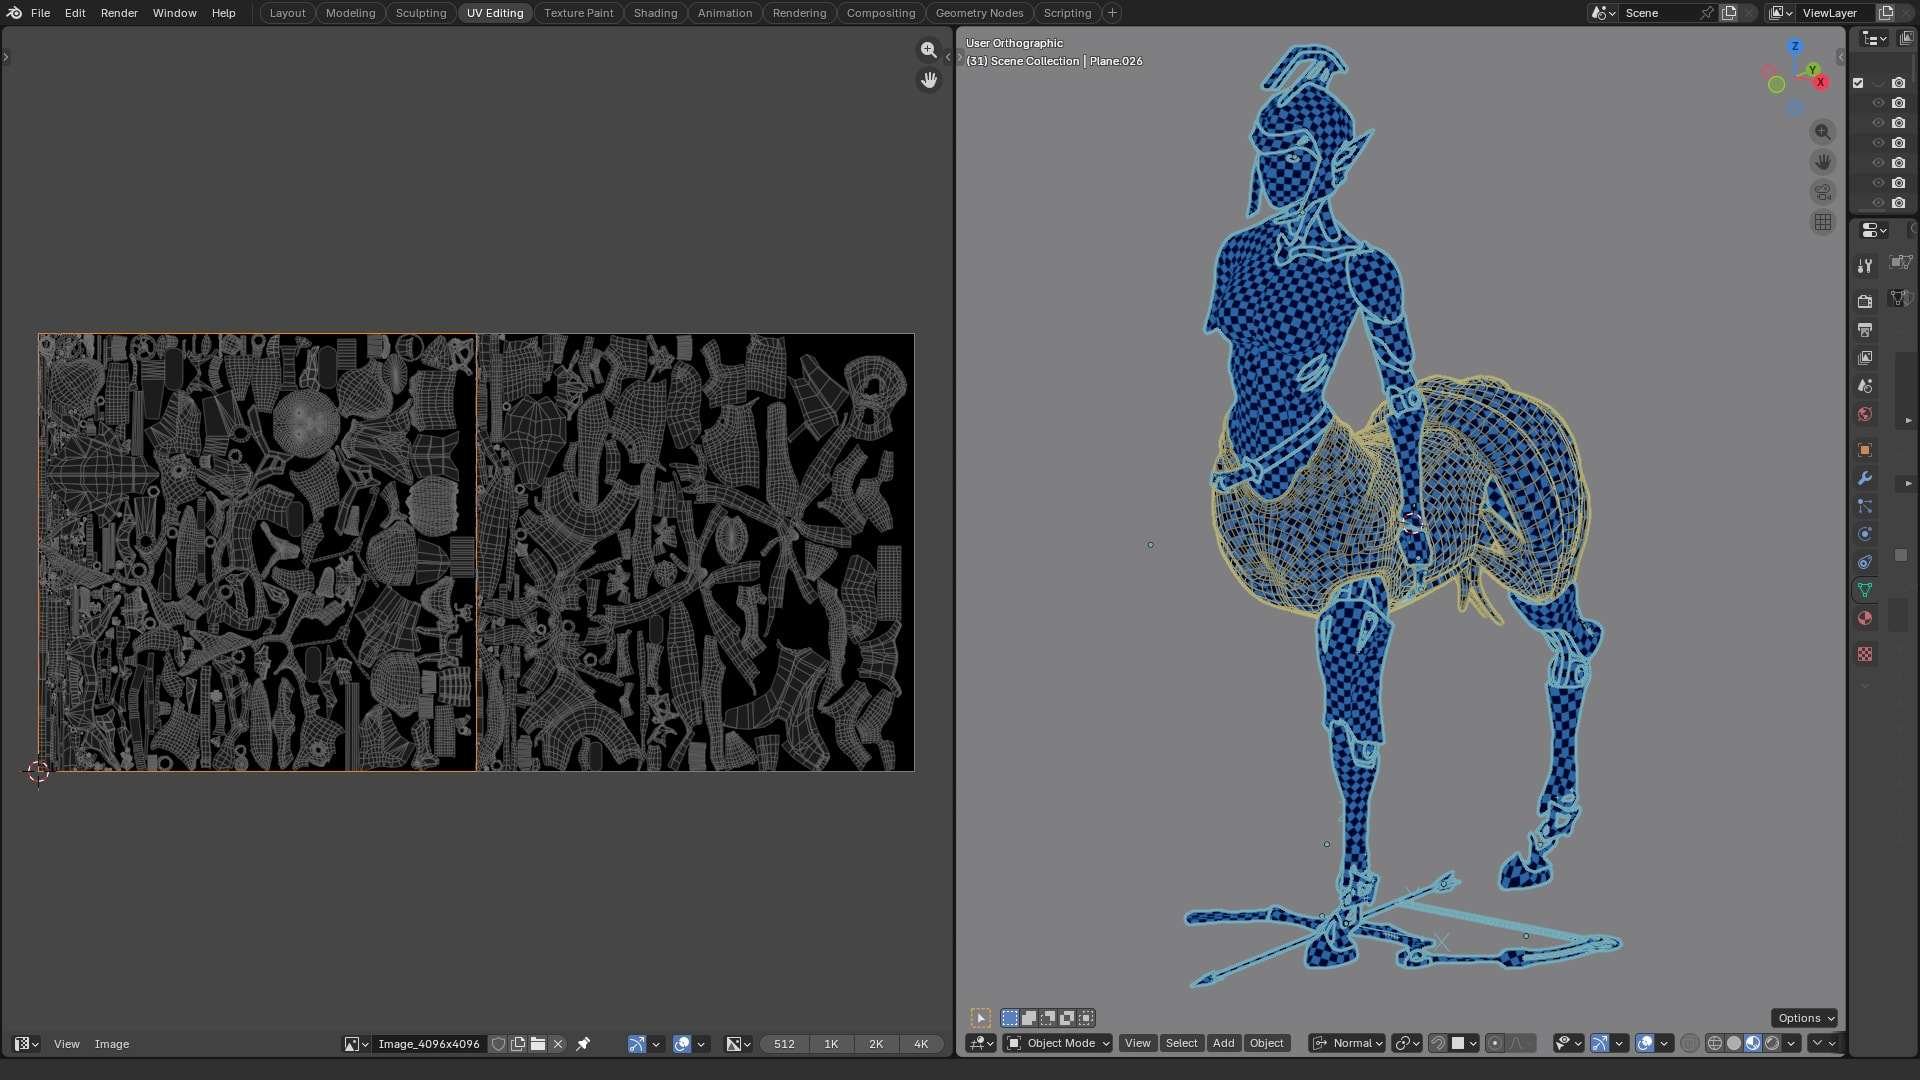Click the Image_4096x4096 image name field
The height and width of the screenshot is (1080, 1920).
pos(428,1044)
